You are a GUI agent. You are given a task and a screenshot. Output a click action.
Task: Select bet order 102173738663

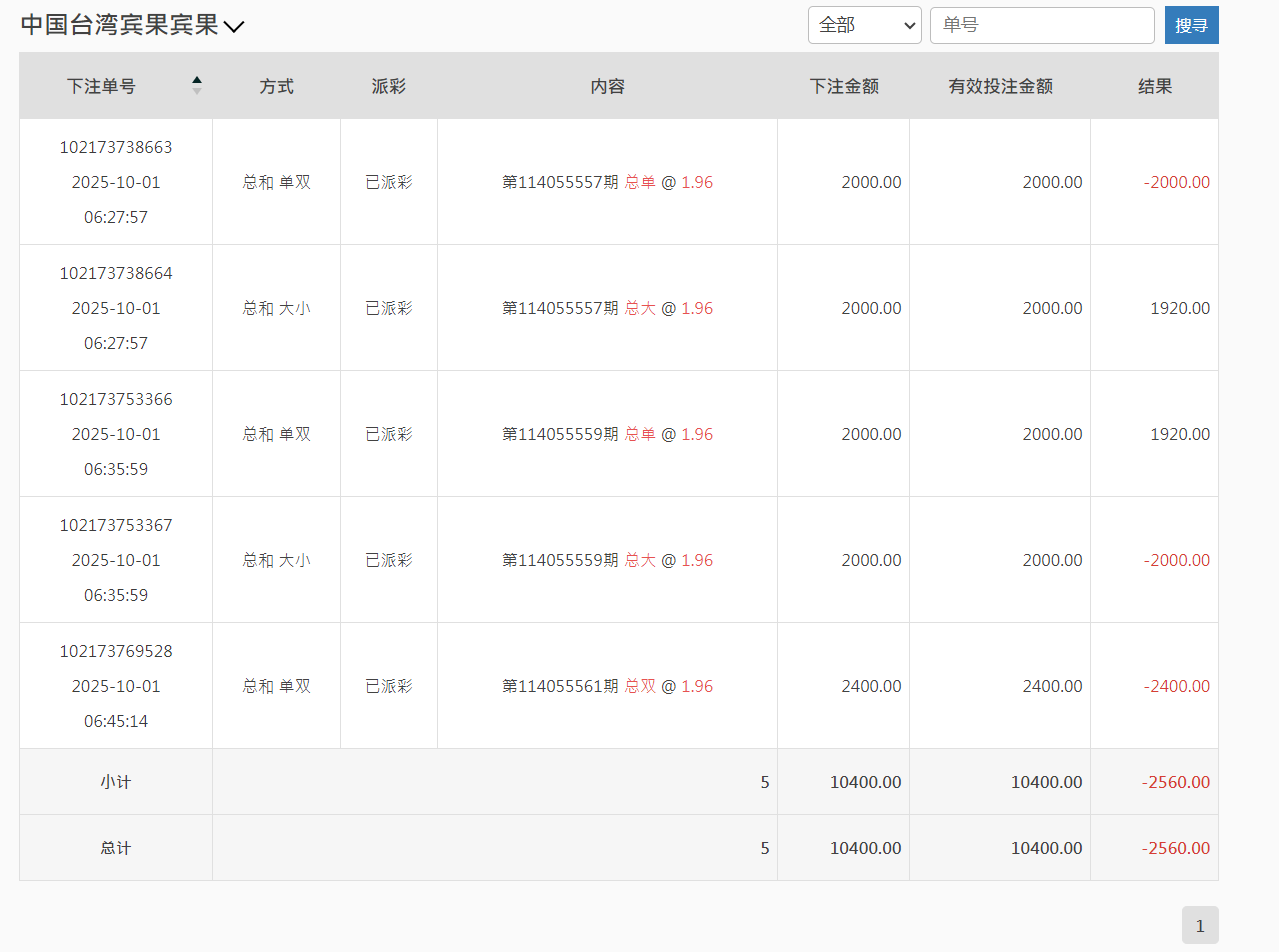[115, 146]
